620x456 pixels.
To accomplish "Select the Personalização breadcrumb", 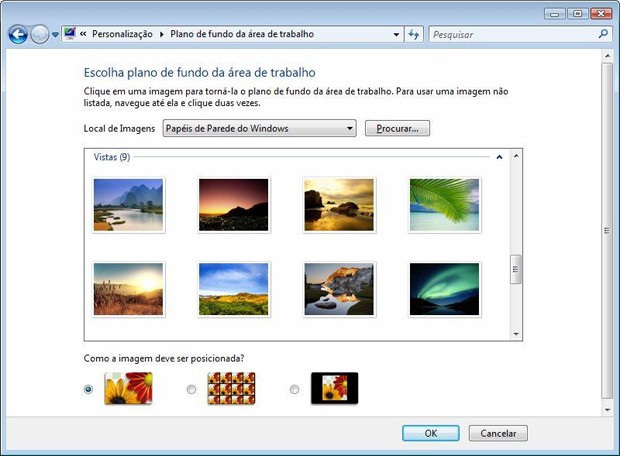I will click(x=122, y=34).
